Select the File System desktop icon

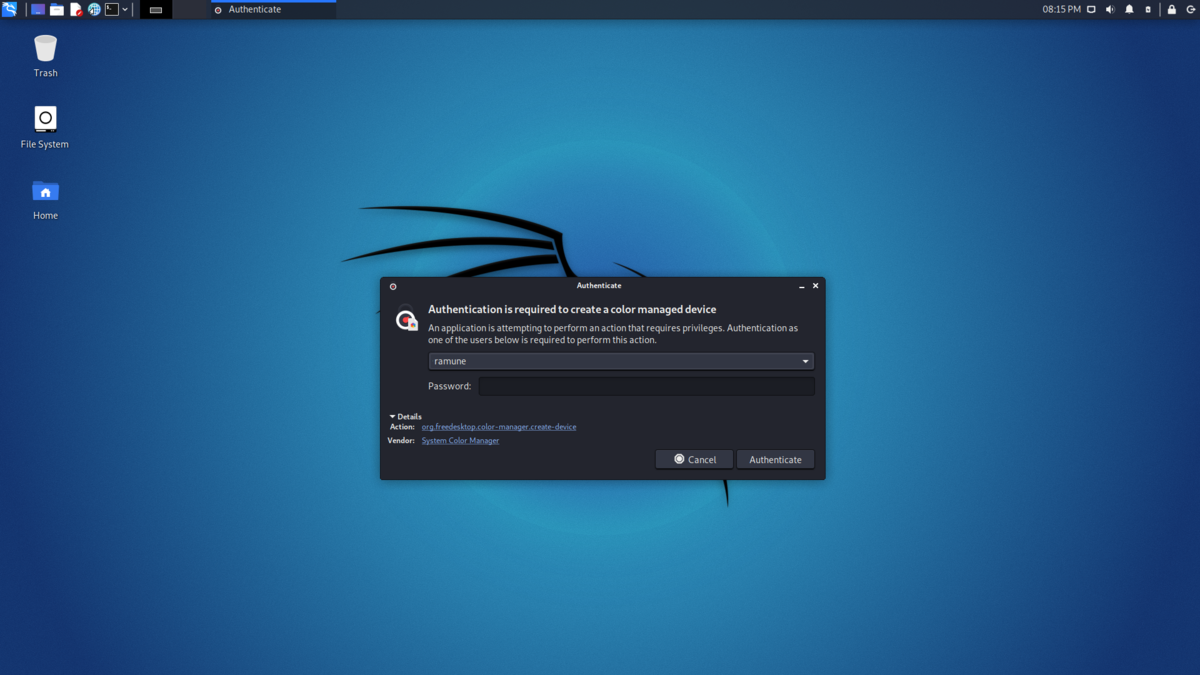[x=45, y=127]
